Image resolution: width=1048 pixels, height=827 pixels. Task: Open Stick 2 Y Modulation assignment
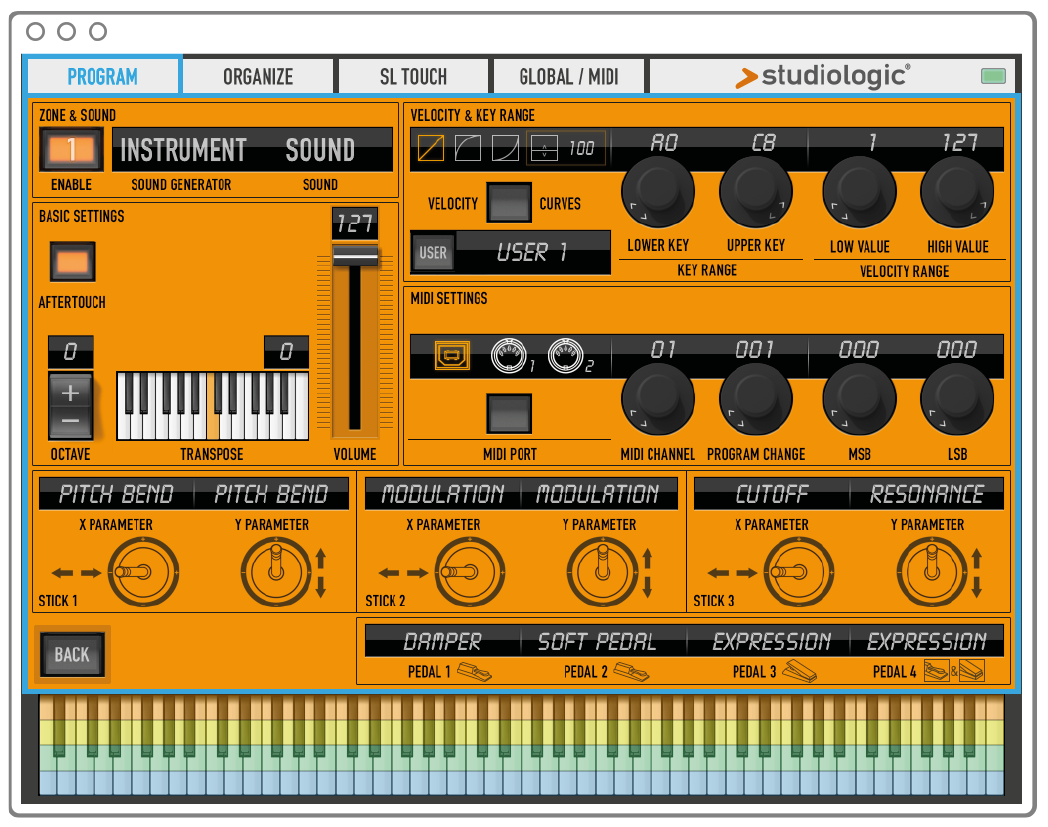click(598, 493)
